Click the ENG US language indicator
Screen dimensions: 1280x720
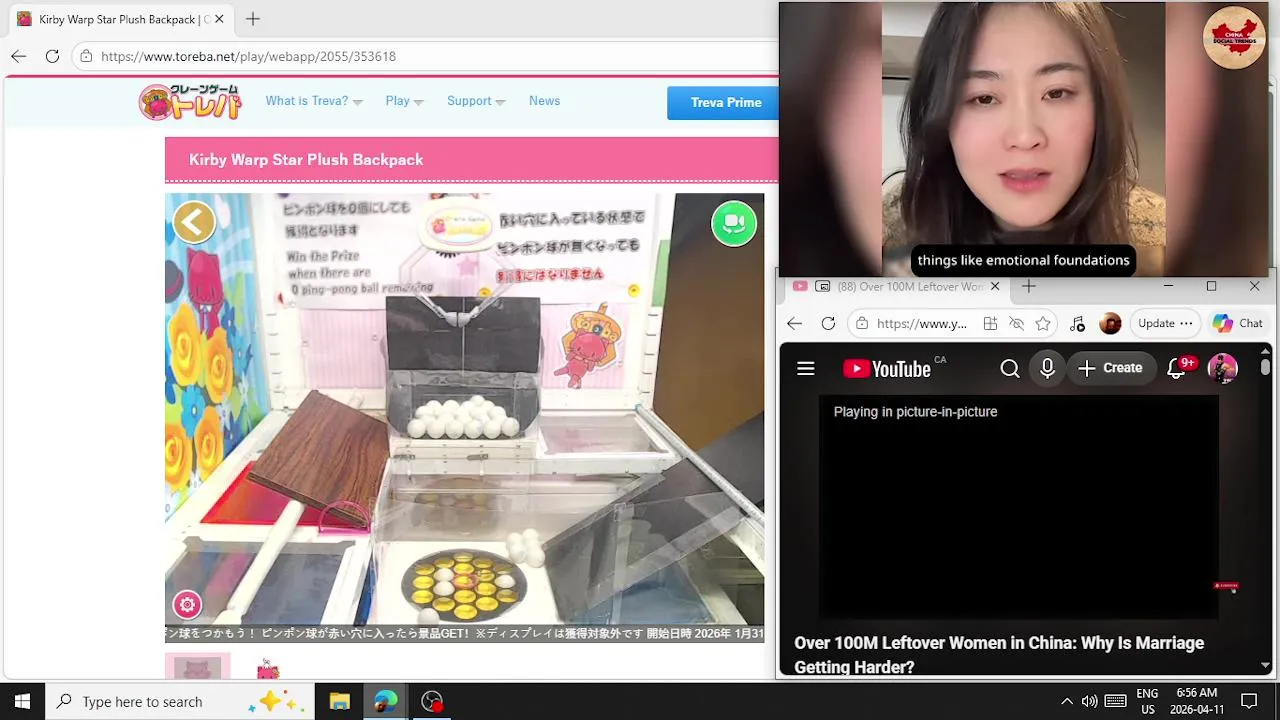pos(1147,701)
